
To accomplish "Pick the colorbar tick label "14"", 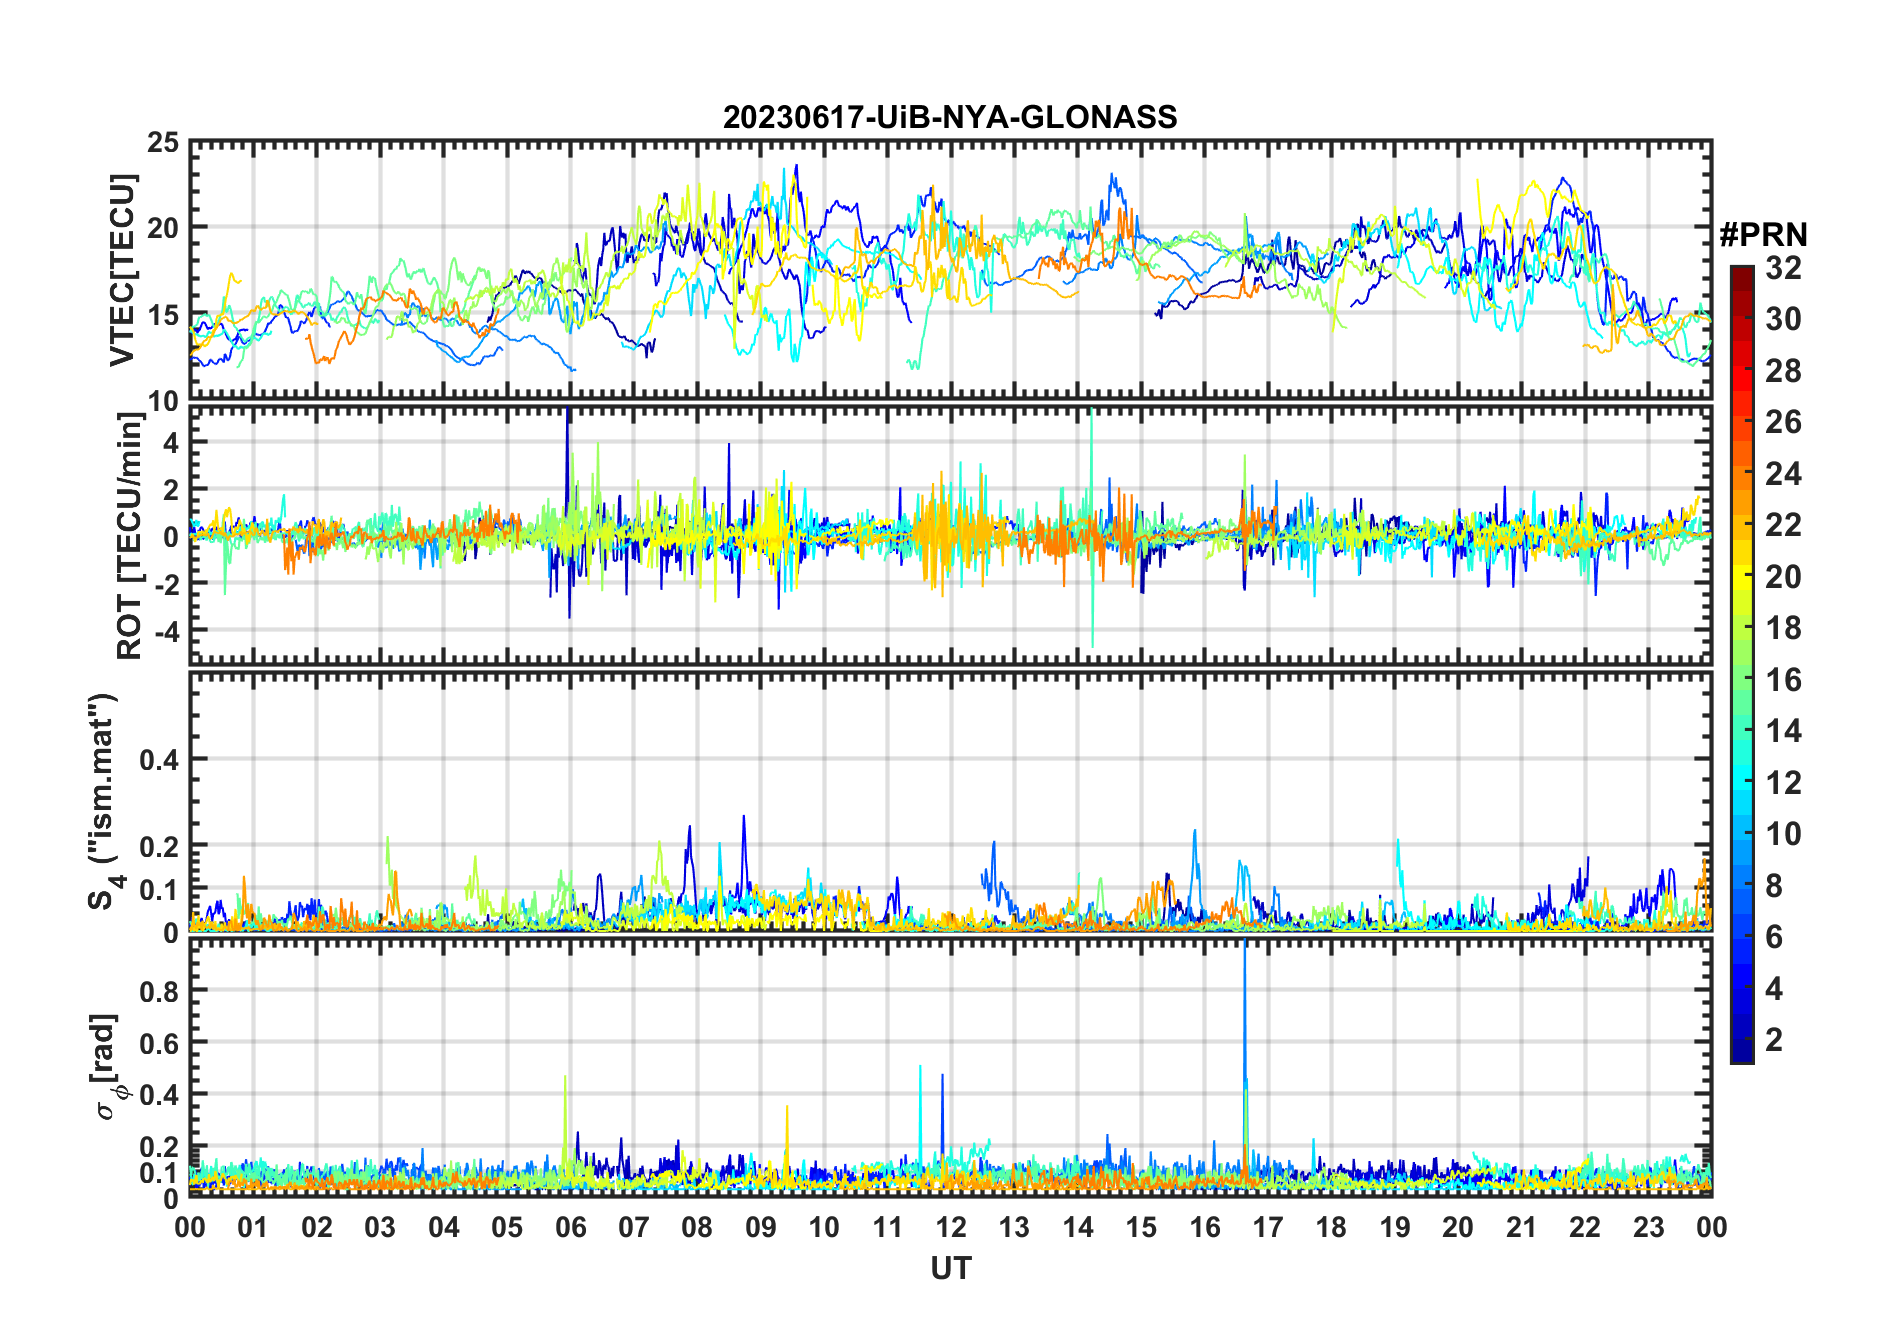I will [1783, 731].
